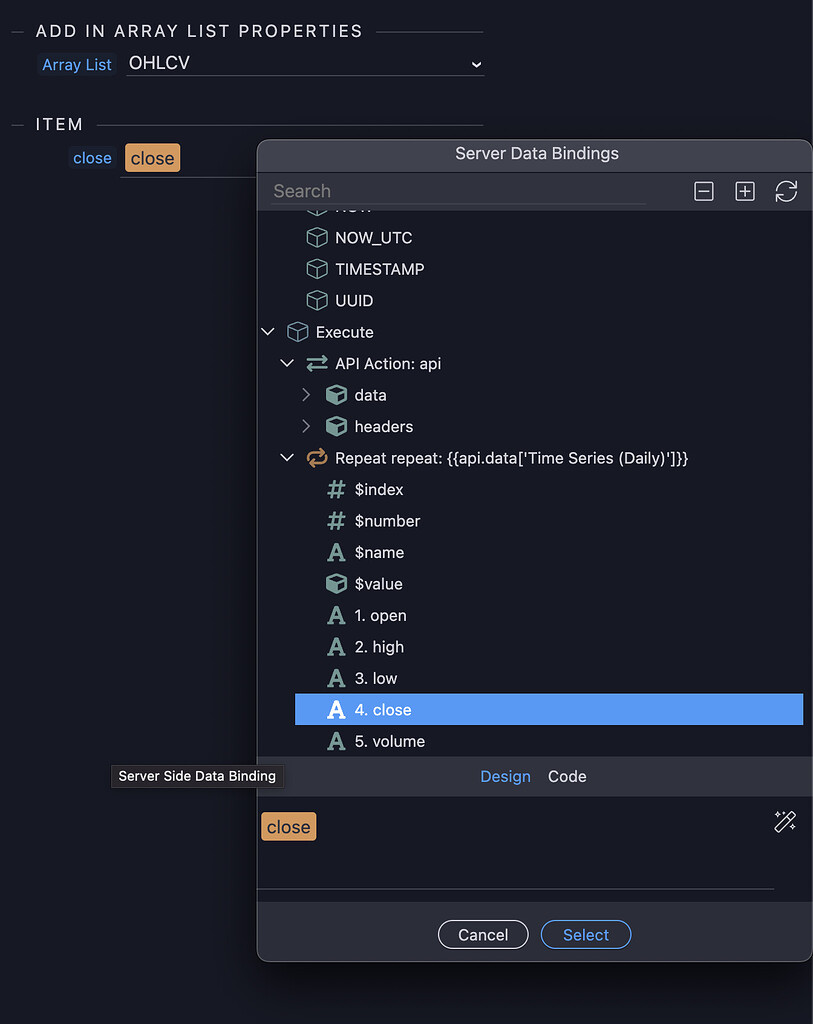
Task: Collapse the Execute node
Action: coord(267,331)
